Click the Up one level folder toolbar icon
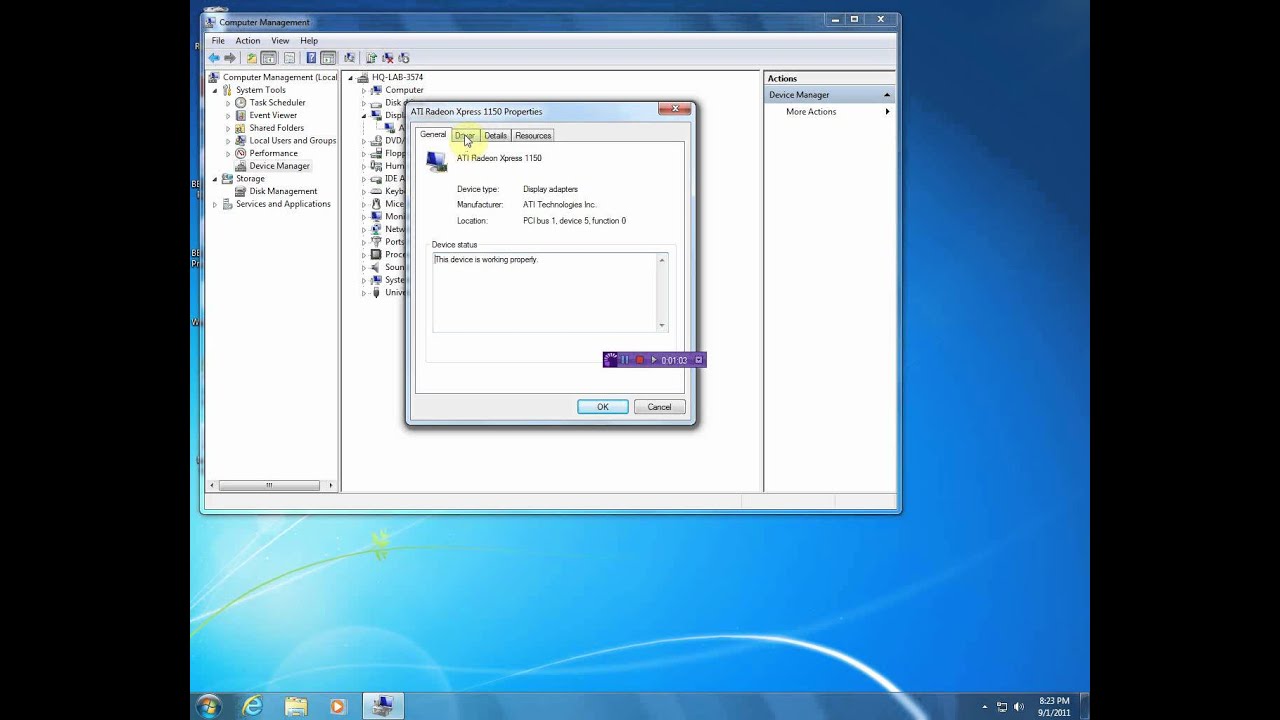This screenshot has height=720, width=1280. tap(252, 58)
